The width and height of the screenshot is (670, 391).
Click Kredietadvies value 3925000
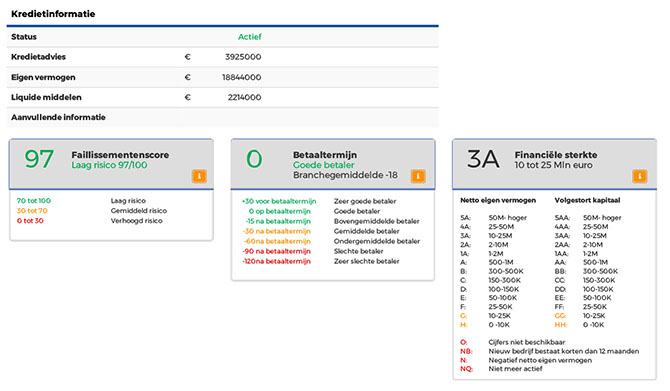coord(243,57)
